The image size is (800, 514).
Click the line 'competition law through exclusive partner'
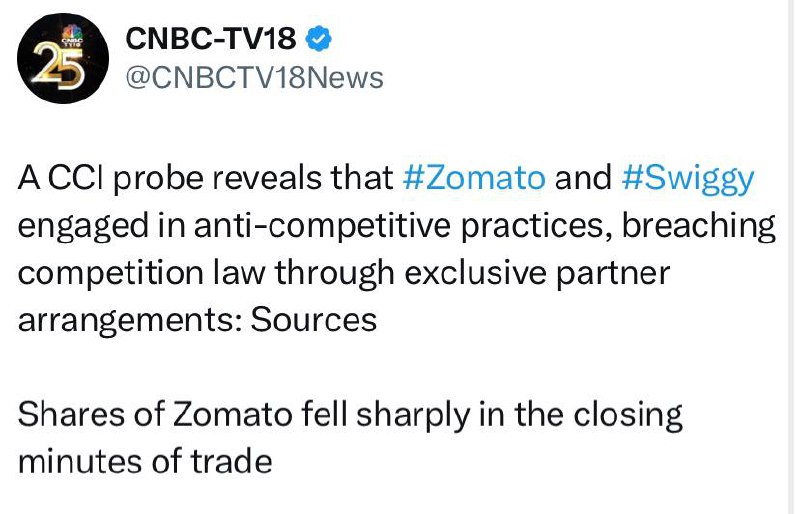[x=344, y=274]
